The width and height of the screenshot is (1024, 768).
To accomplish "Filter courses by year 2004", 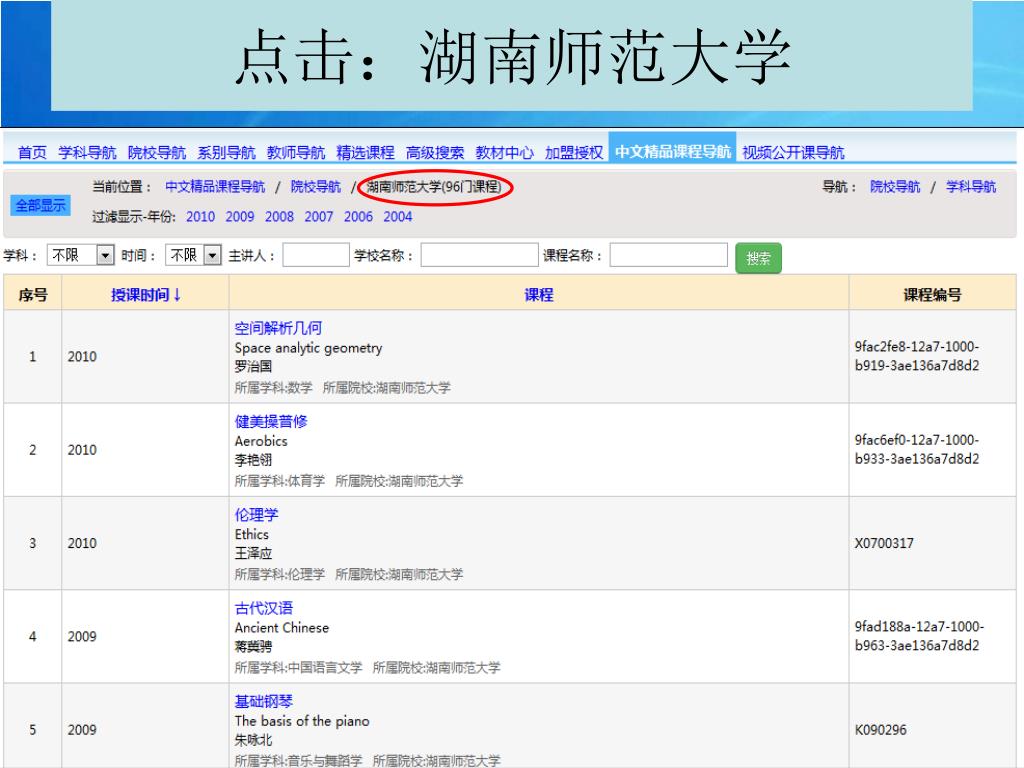I will (398, 217).
